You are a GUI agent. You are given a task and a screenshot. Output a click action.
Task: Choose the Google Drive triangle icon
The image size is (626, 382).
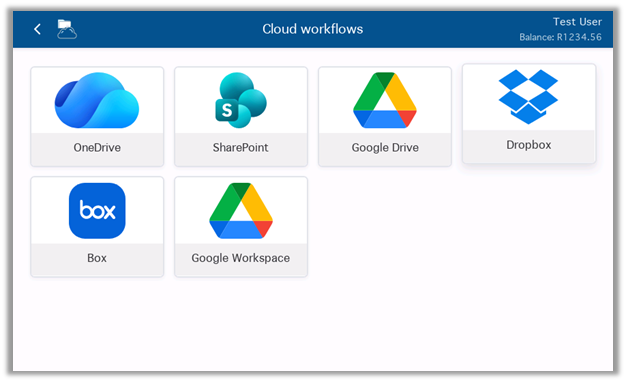pyautogui.click(x=385, y=100)
